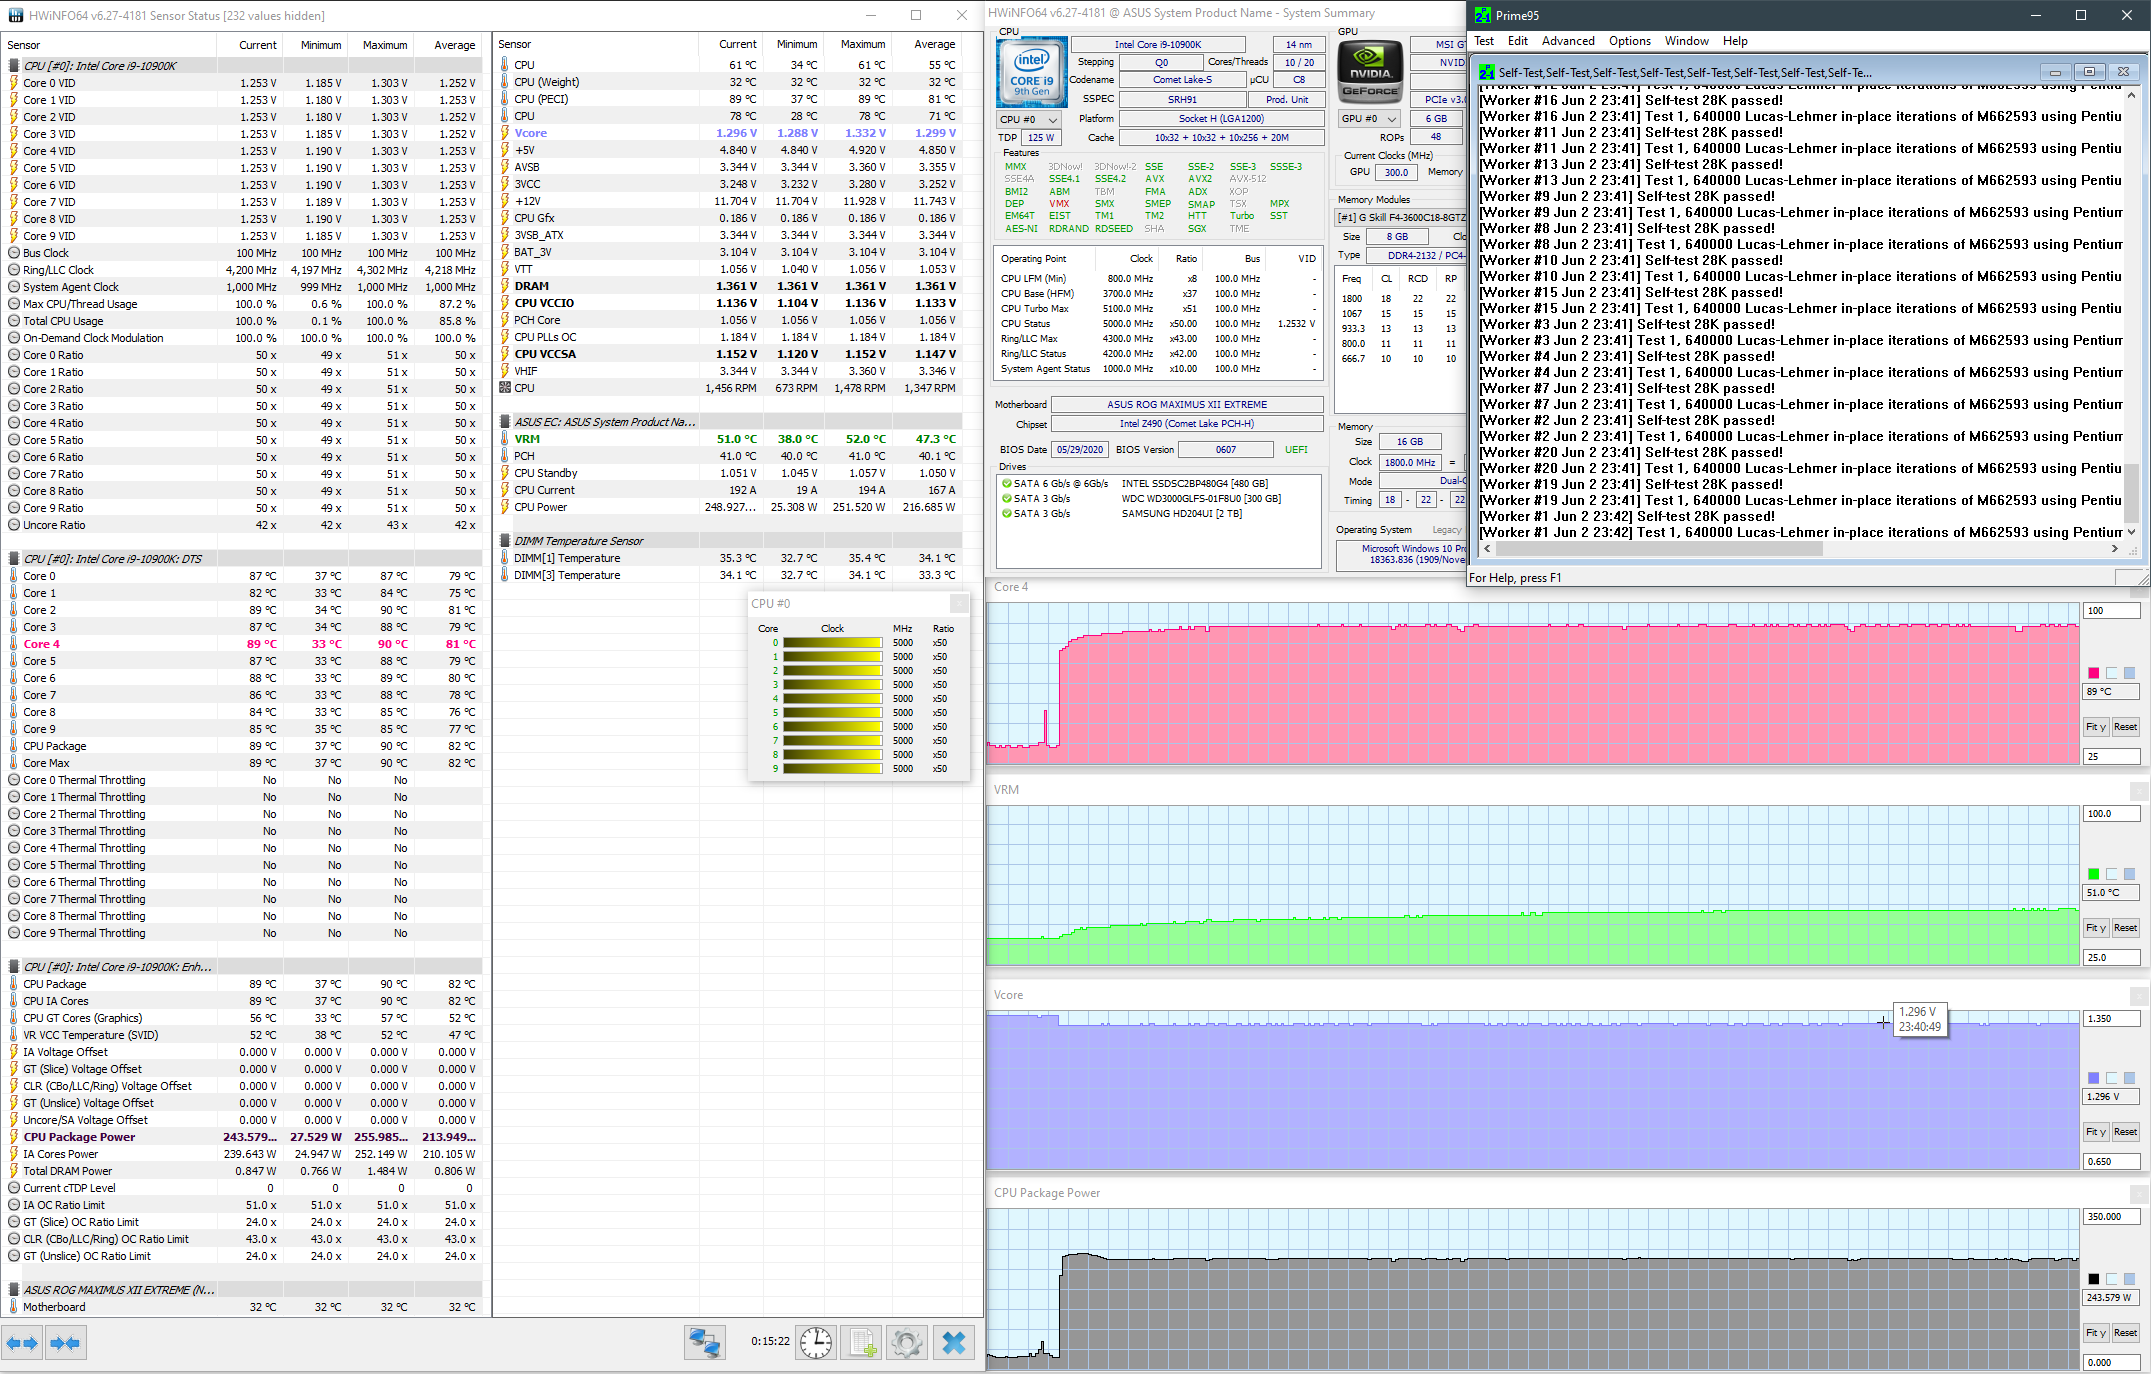Open the remote network monitoring icon

(704, 1343)
